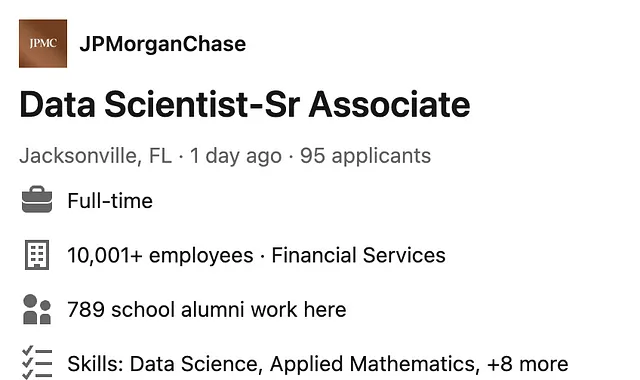This screenshot has height=380, width=640.
Task: Click the Data Scientist-Sr Associate job title
Action: (245, 104)
